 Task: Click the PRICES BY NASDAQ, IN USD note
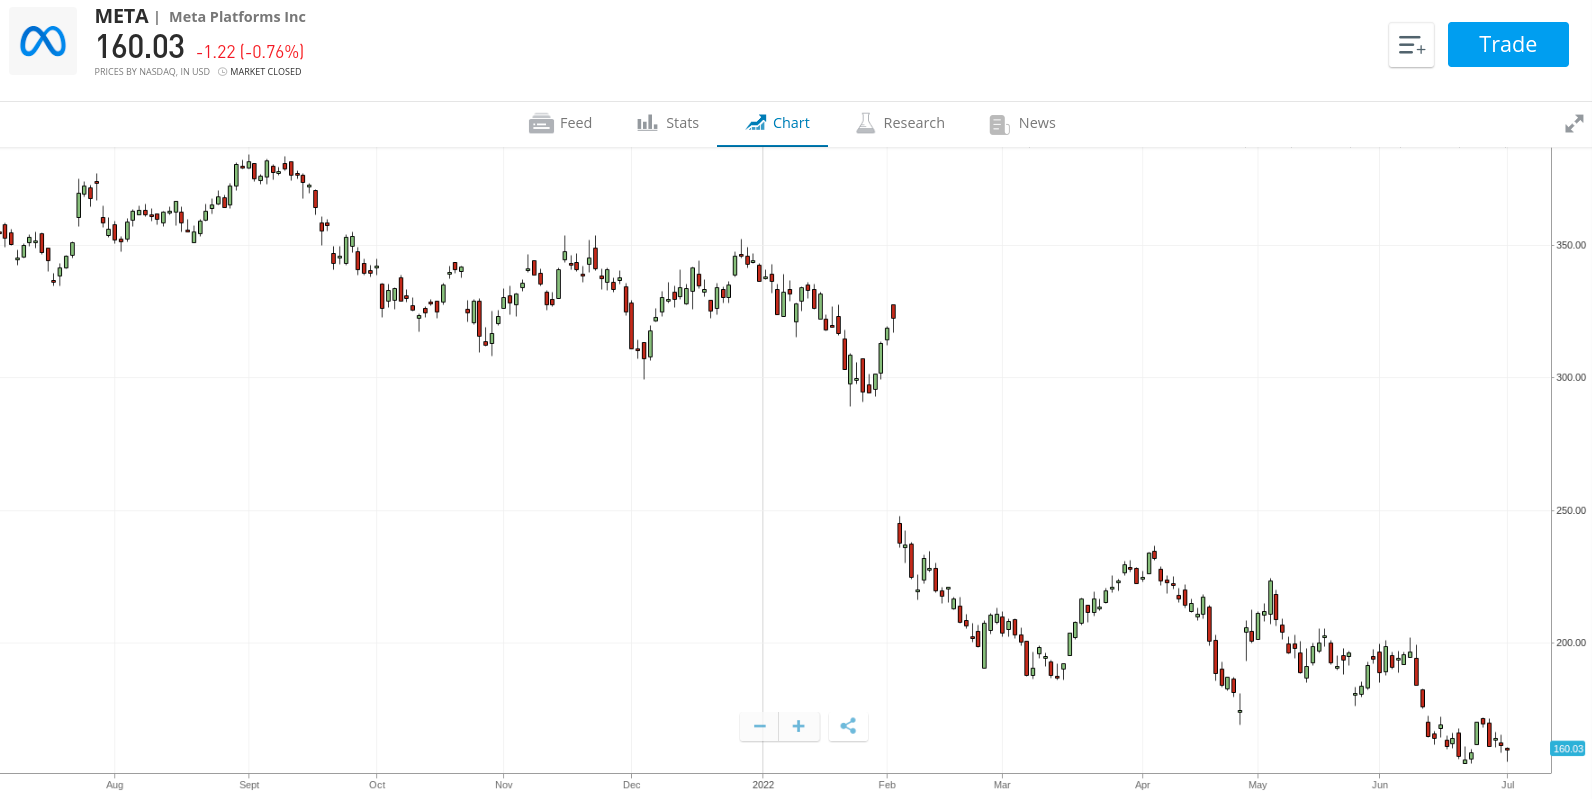pos(152,72)
